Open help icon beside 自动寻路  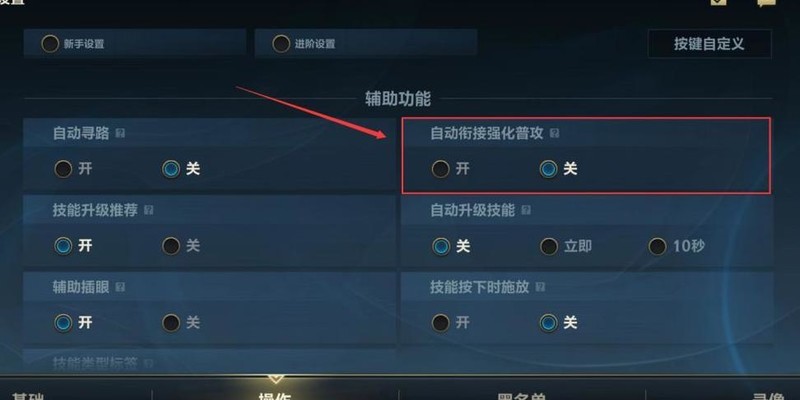(120, 133)
